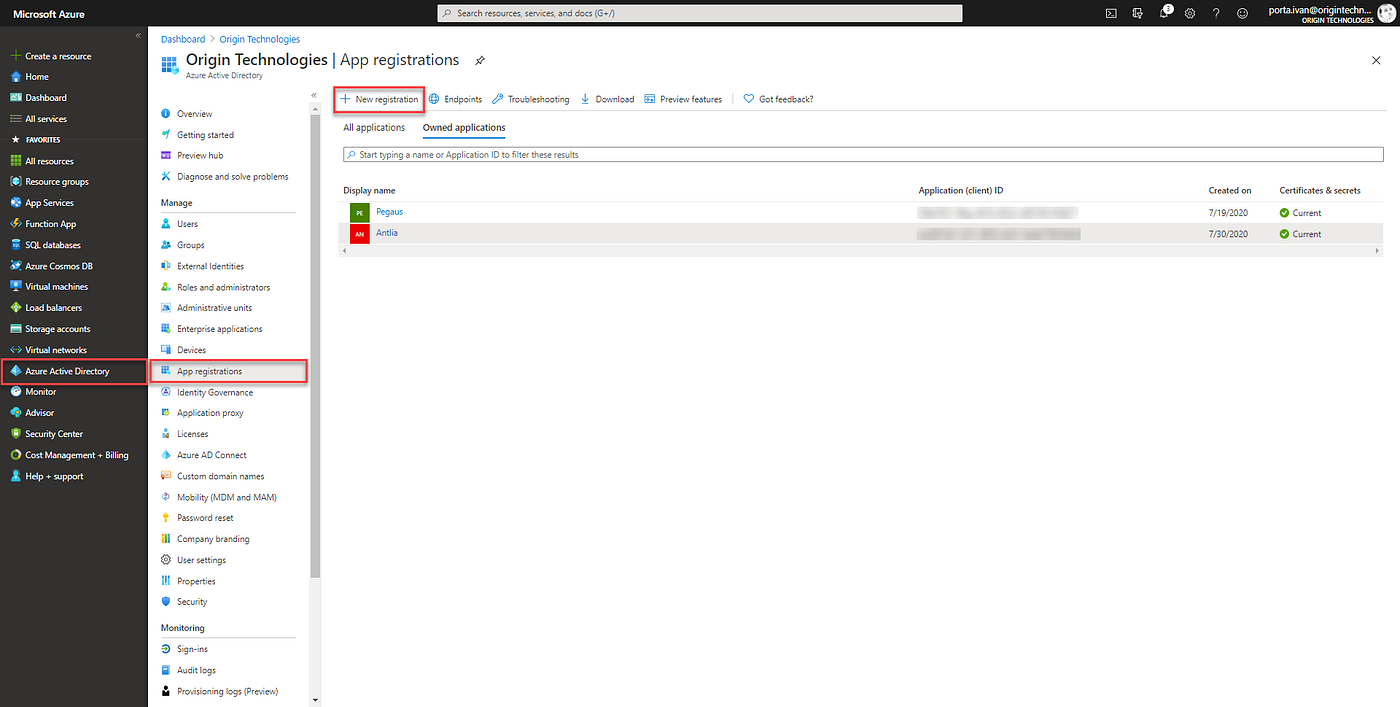Pin App registrations blade to dashboard
The width and height of the screenshot is (1400, 707).
[479, 60]
